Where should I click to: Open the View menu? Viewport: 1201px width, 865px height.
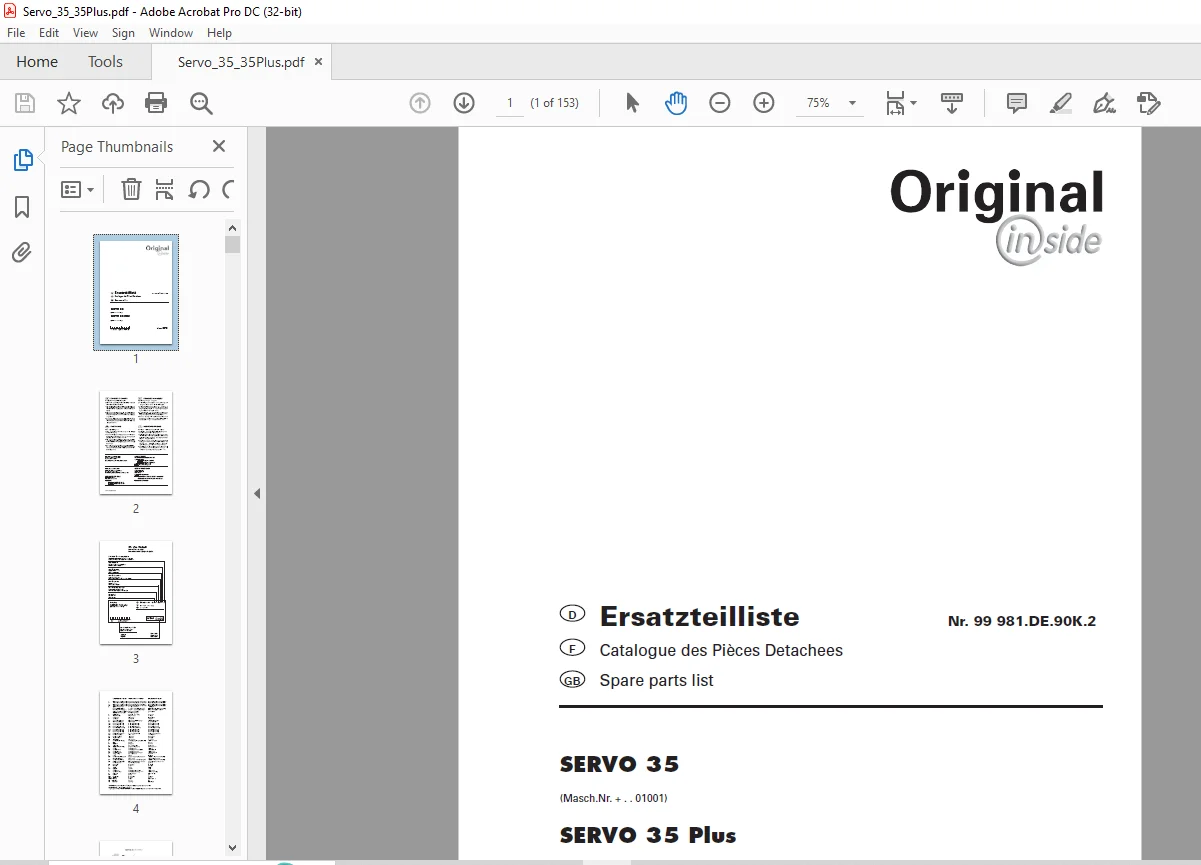85,33
